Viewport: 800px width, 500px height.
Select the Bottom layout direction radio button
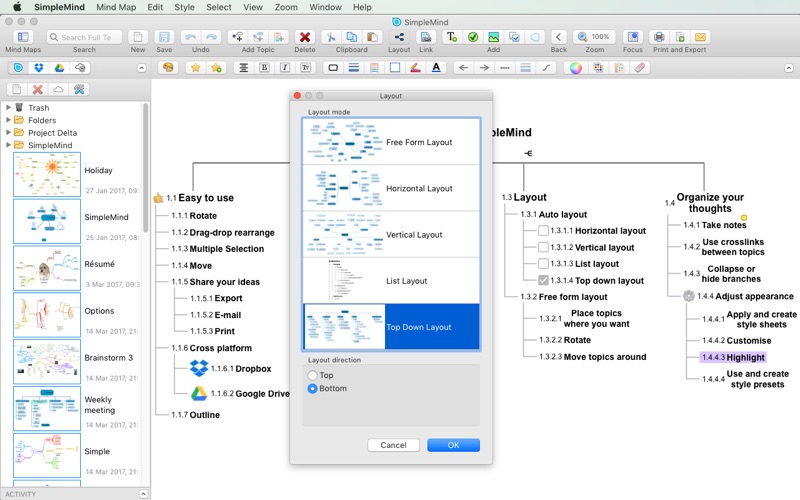(313, 388)
